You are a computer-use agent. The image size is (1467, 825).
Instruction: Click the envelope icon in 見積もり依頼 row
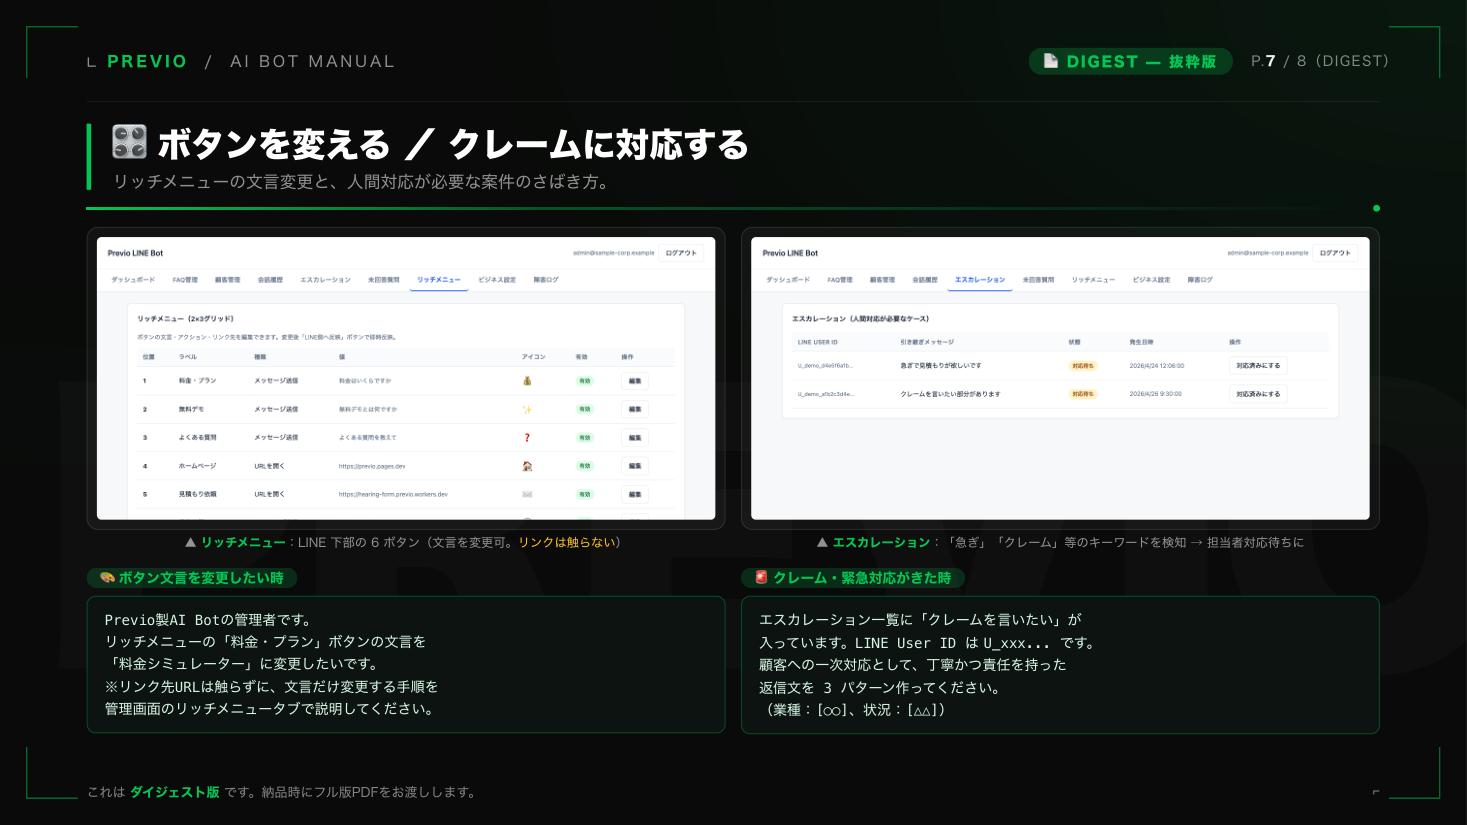527,494
